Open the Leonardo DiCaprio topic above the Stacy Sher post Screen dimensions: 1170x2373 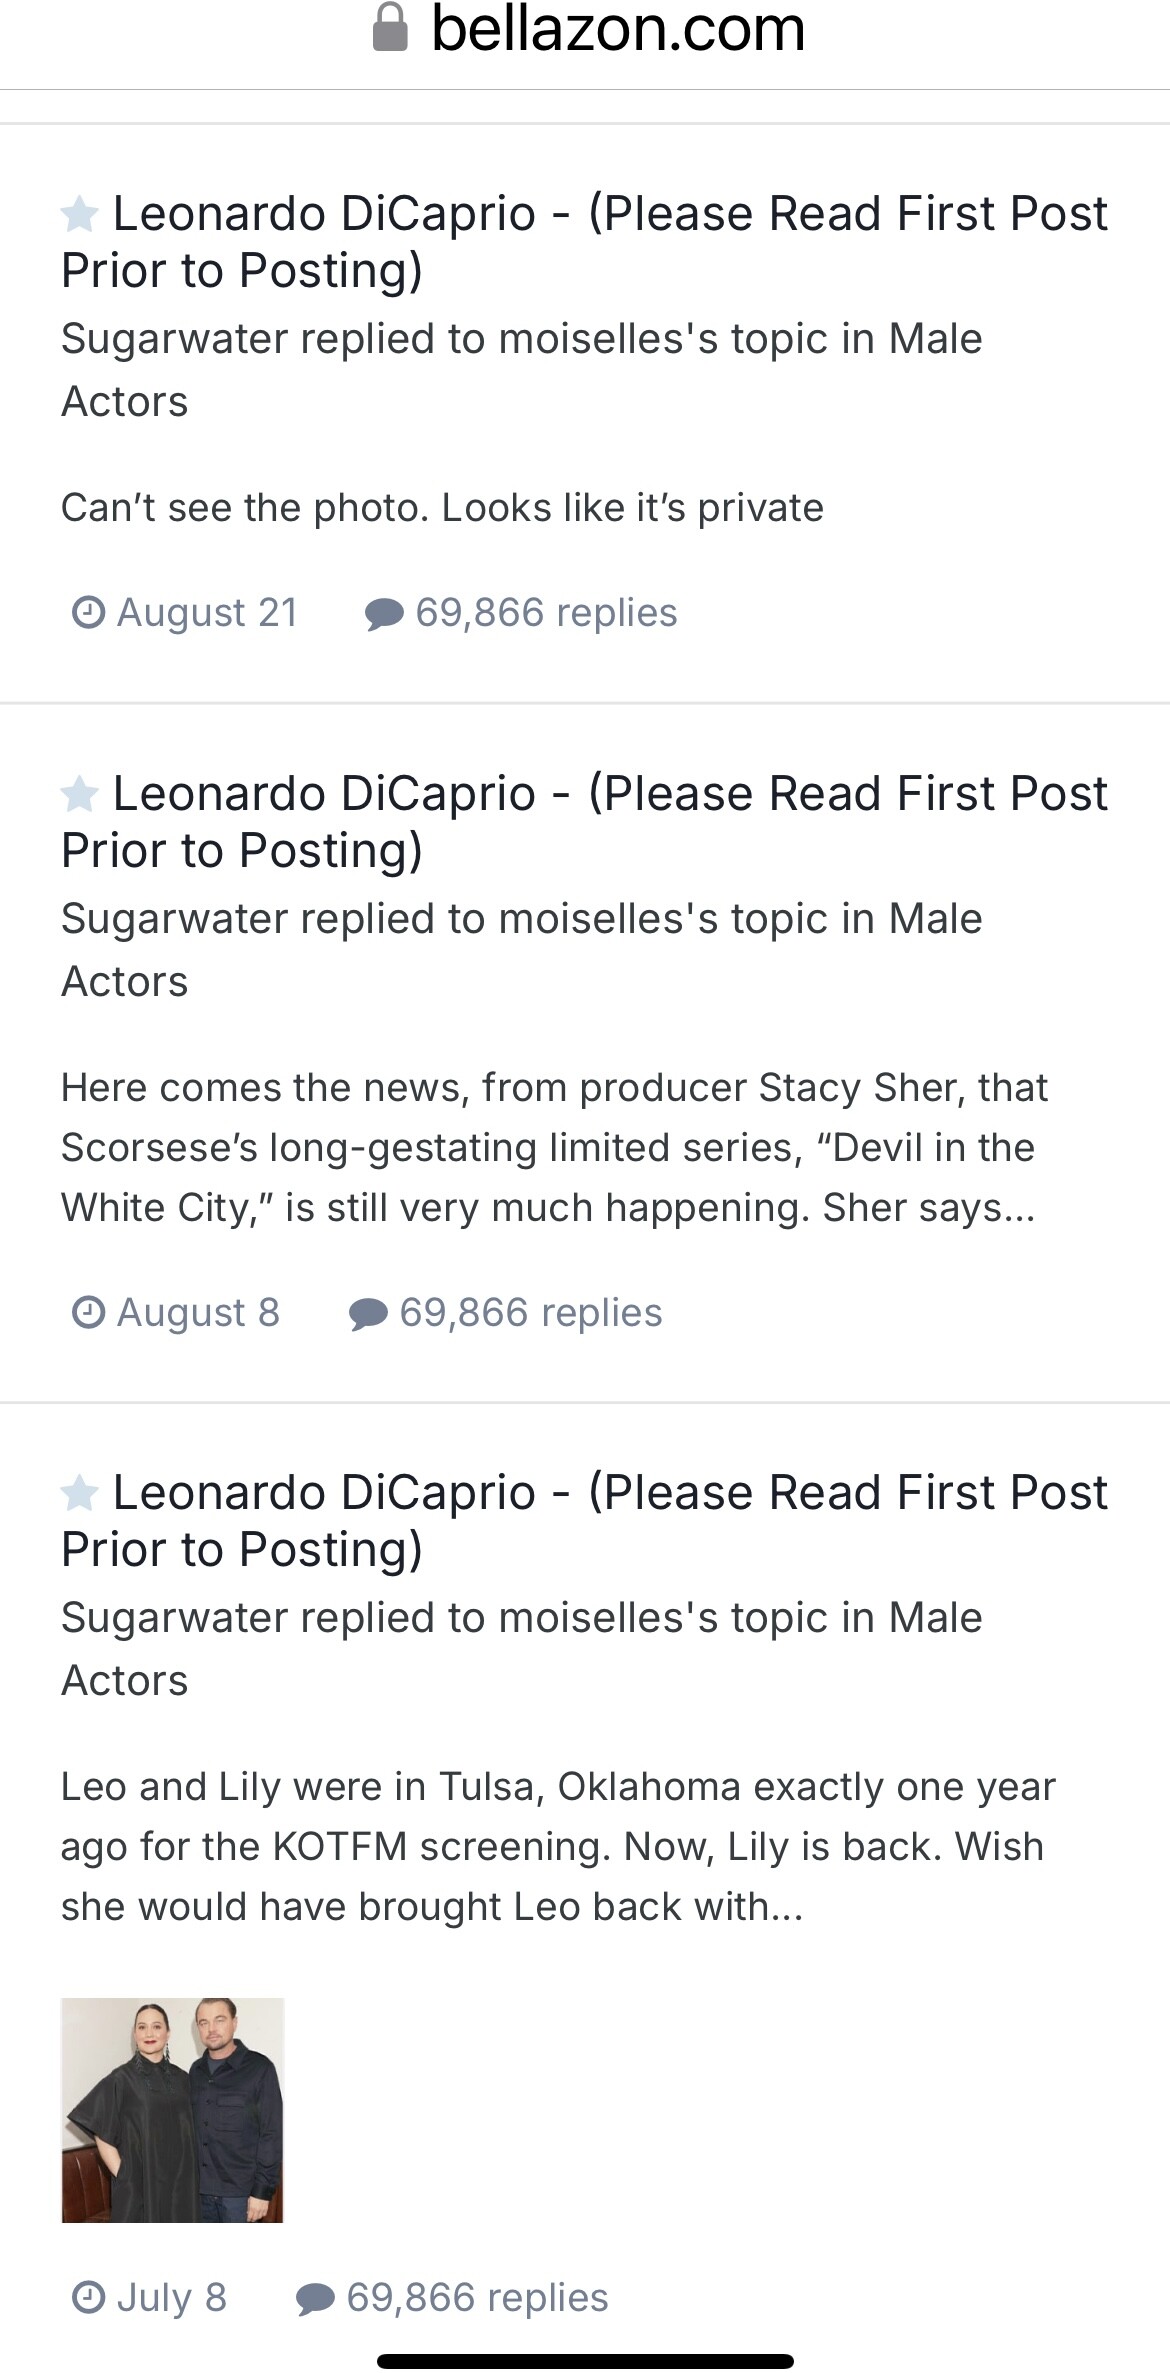(584, 821)
